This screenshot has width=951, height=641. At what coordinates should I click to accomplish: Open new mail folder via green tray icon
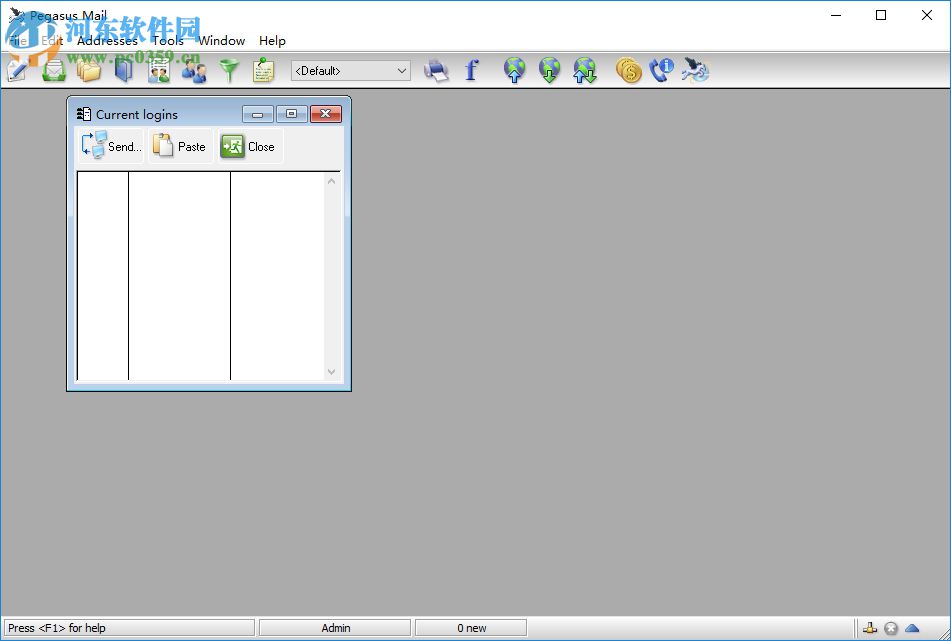point(53,70)
